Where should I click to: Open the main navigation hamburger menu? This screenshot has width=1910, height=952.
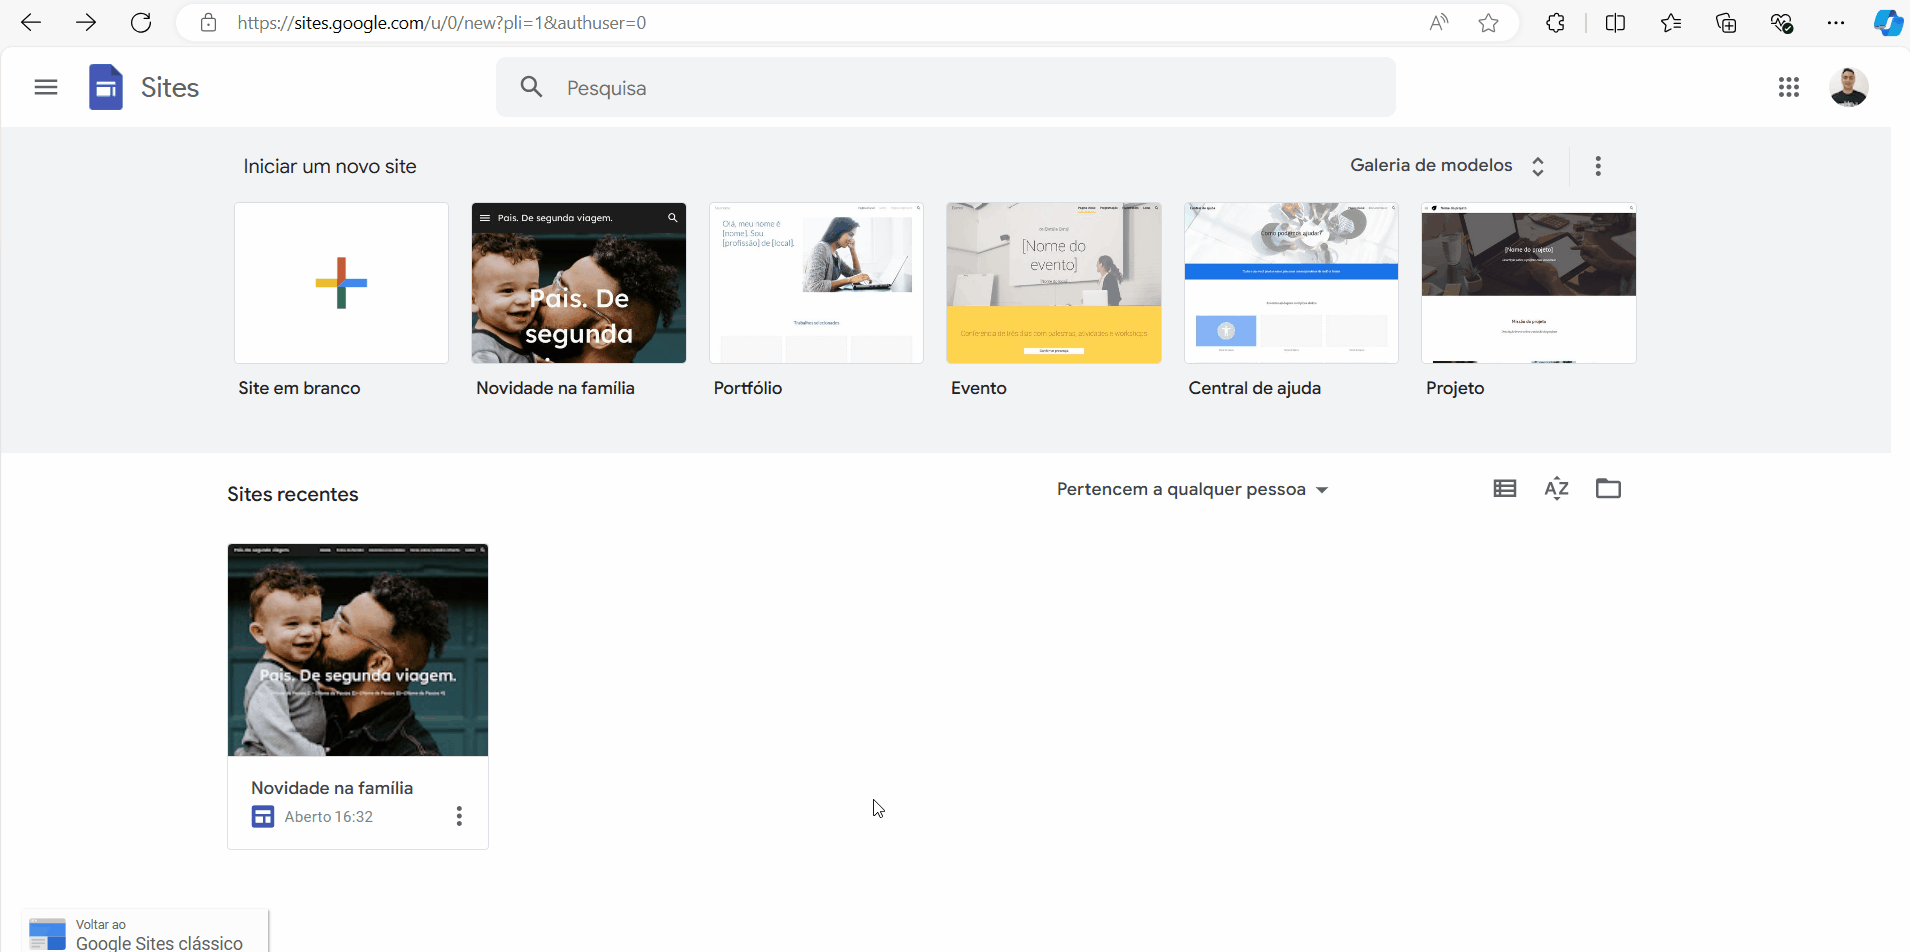(x=45, y=87)
